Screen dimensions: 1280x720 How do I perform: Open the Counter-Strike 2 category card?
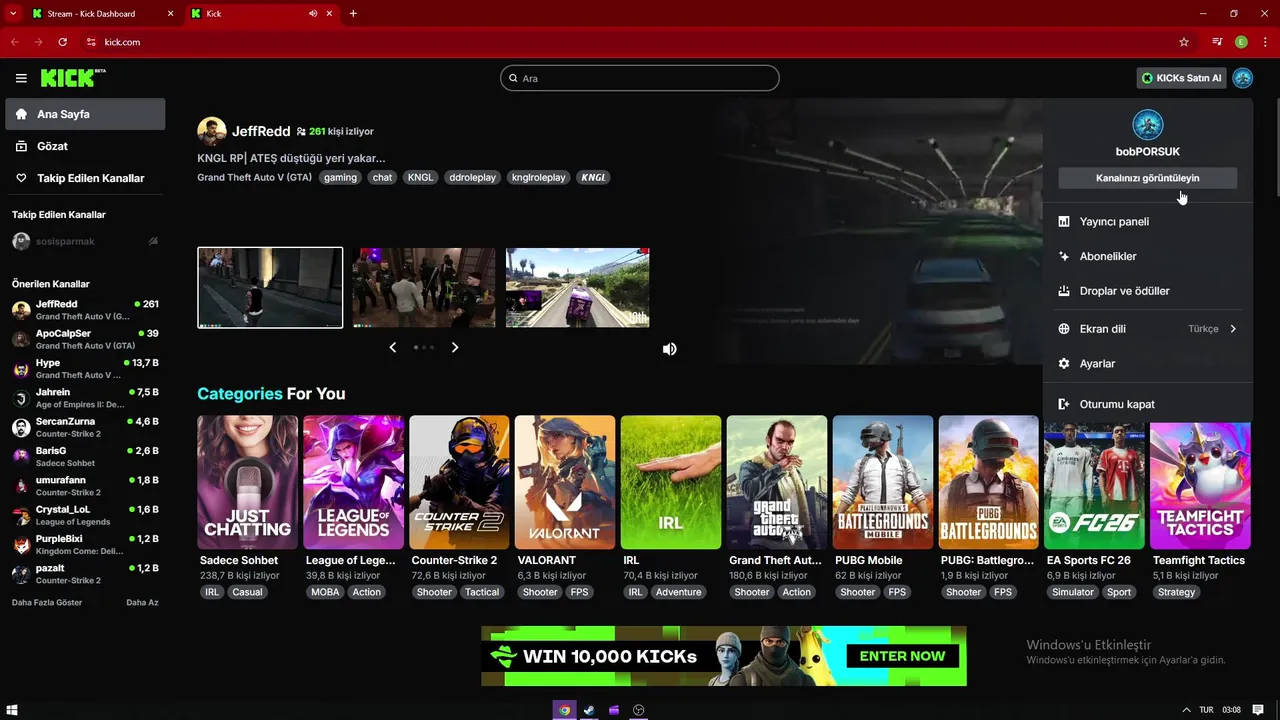click(459, 482)
